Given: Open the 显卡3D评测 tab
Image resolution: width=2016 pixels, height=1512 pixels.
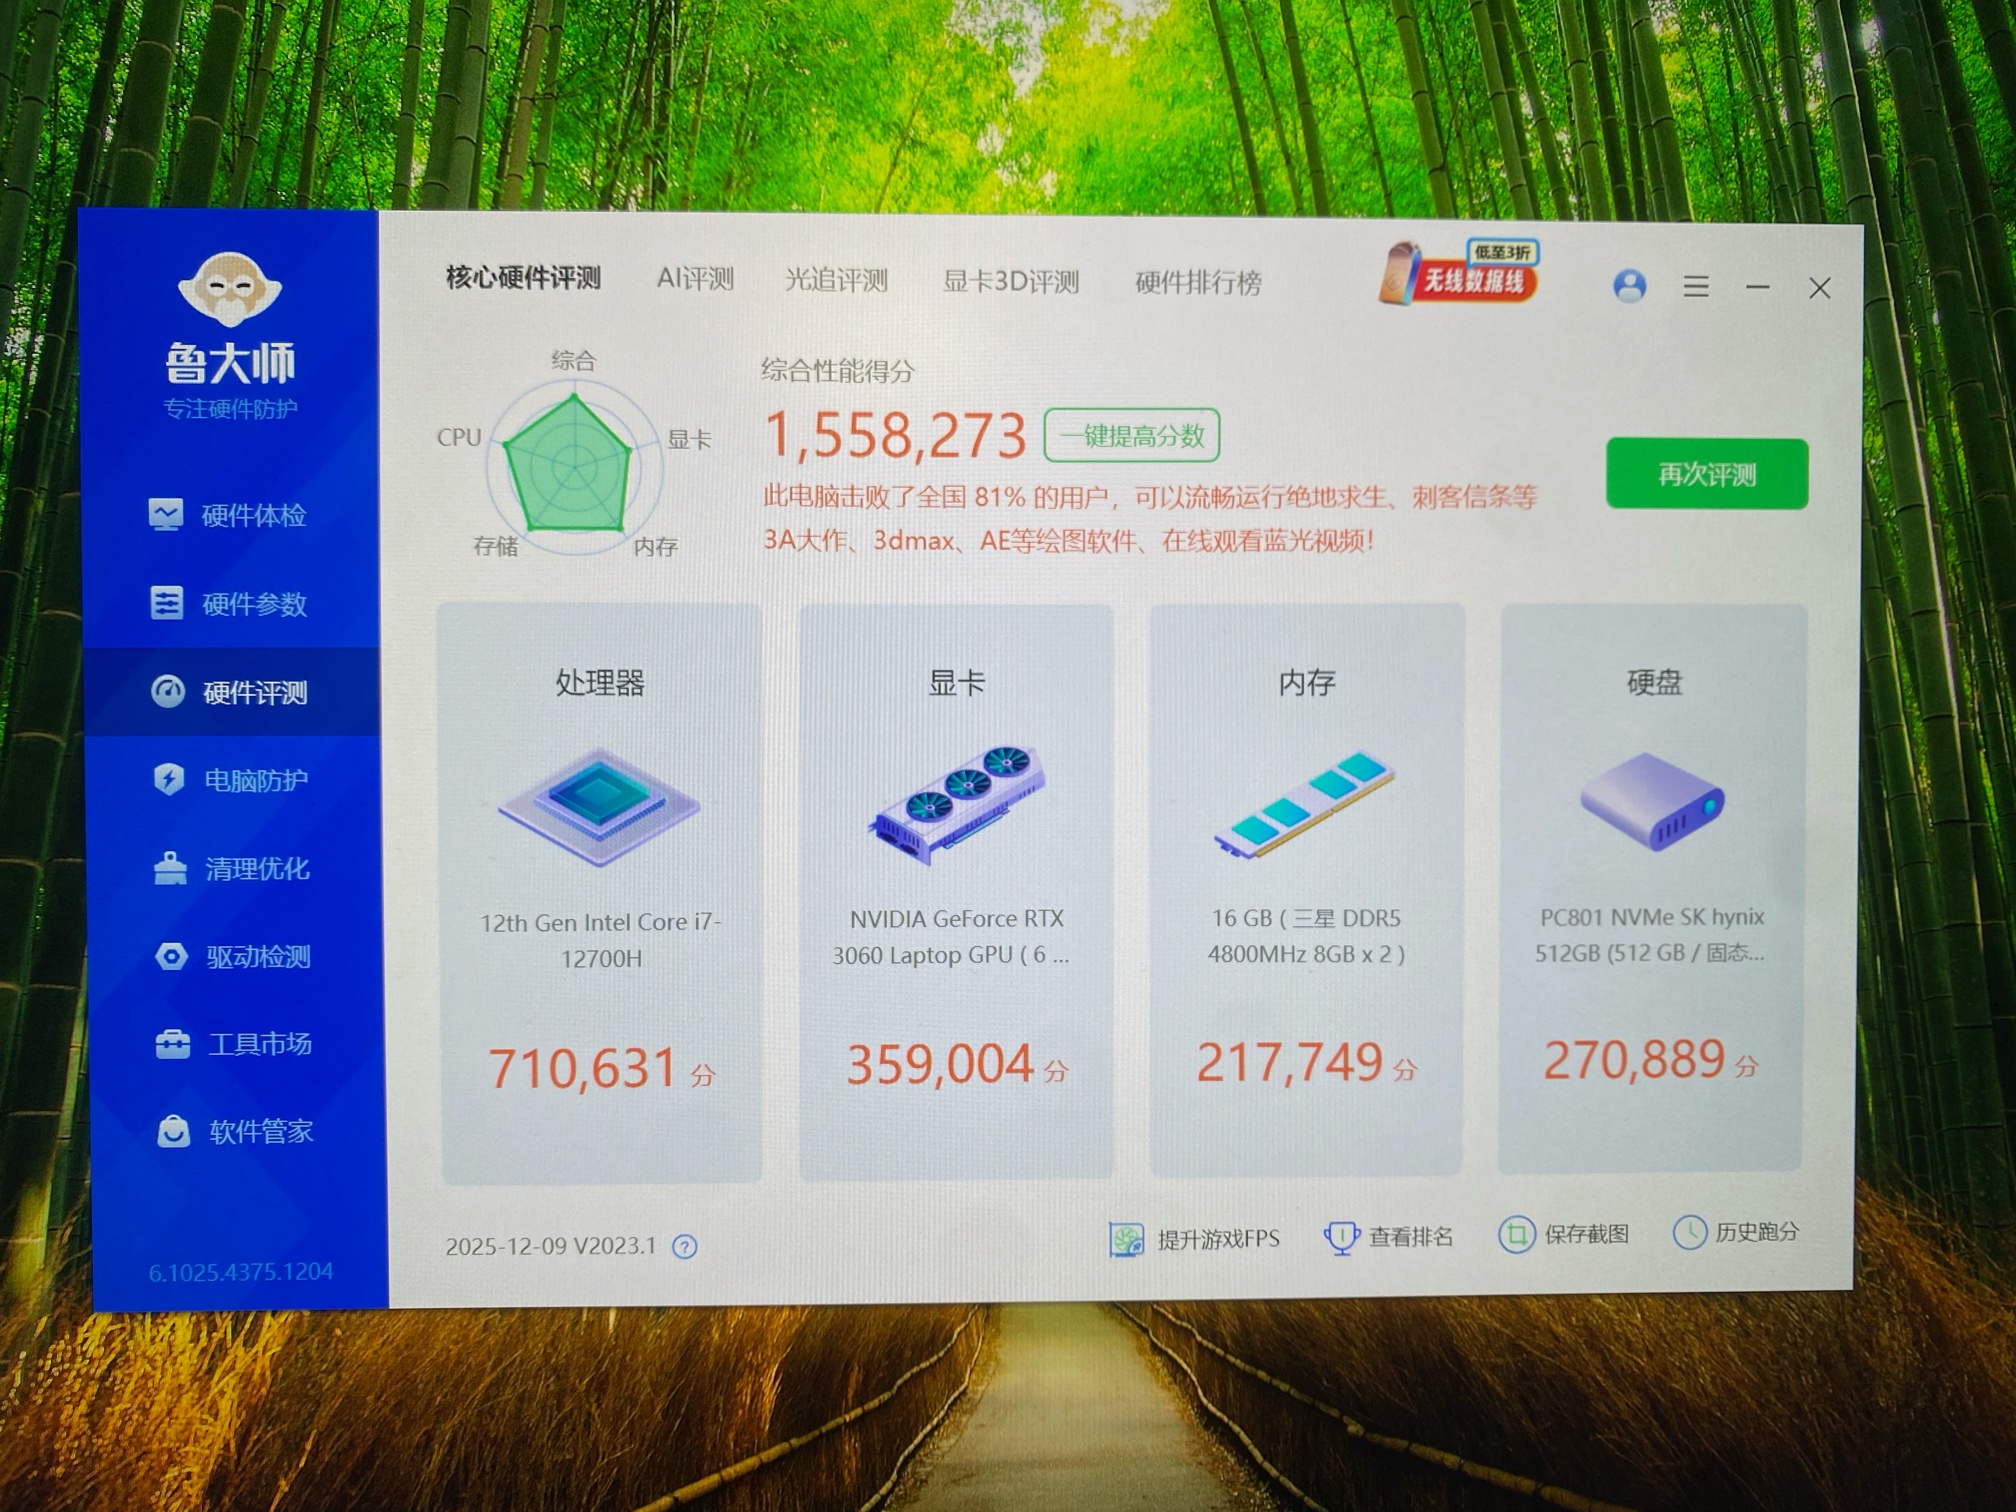Looking at the screenshot, I should coord(1010,282).
